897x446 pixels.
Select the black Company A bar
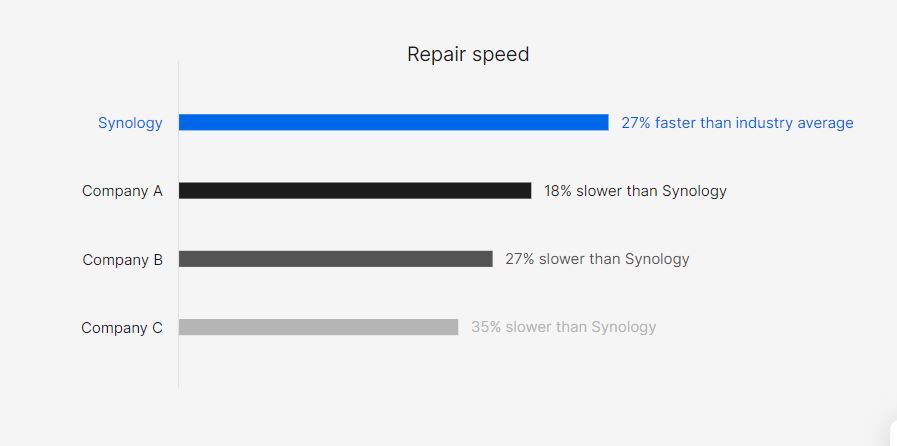355,190
